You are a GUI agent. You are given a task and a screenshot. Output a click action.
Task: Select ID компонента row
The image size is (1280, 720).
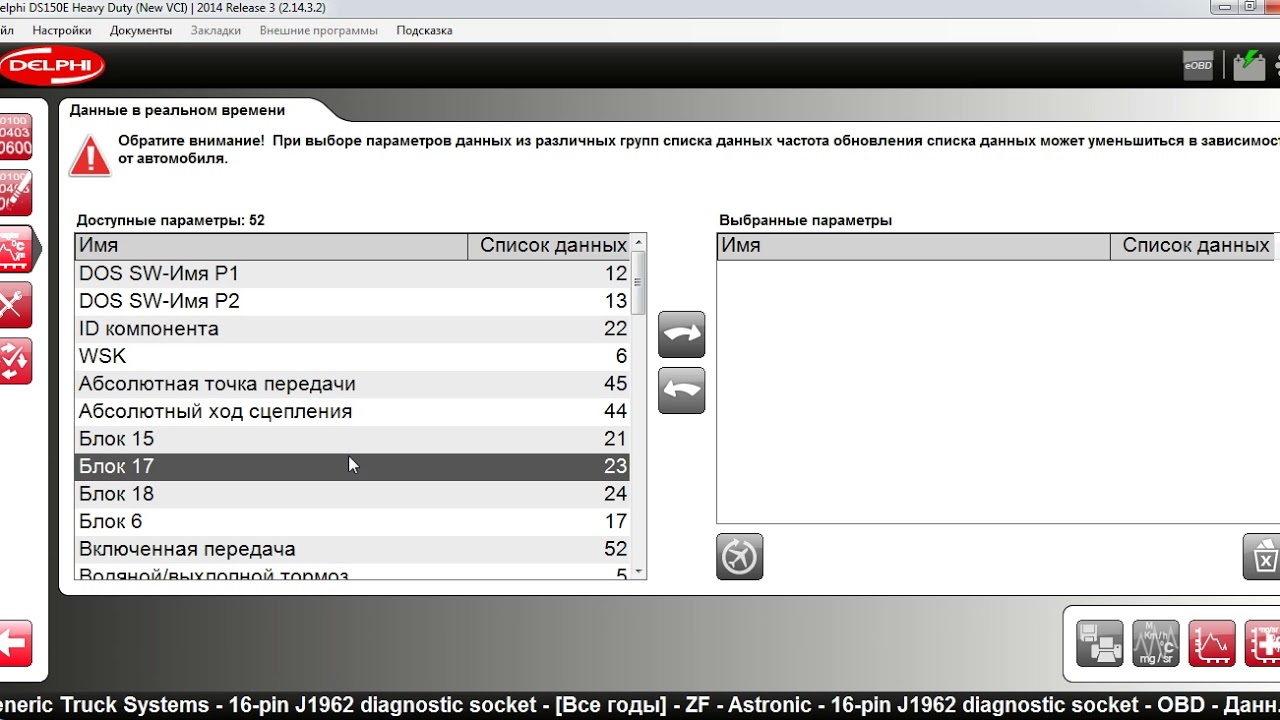[x=353, y=329]
